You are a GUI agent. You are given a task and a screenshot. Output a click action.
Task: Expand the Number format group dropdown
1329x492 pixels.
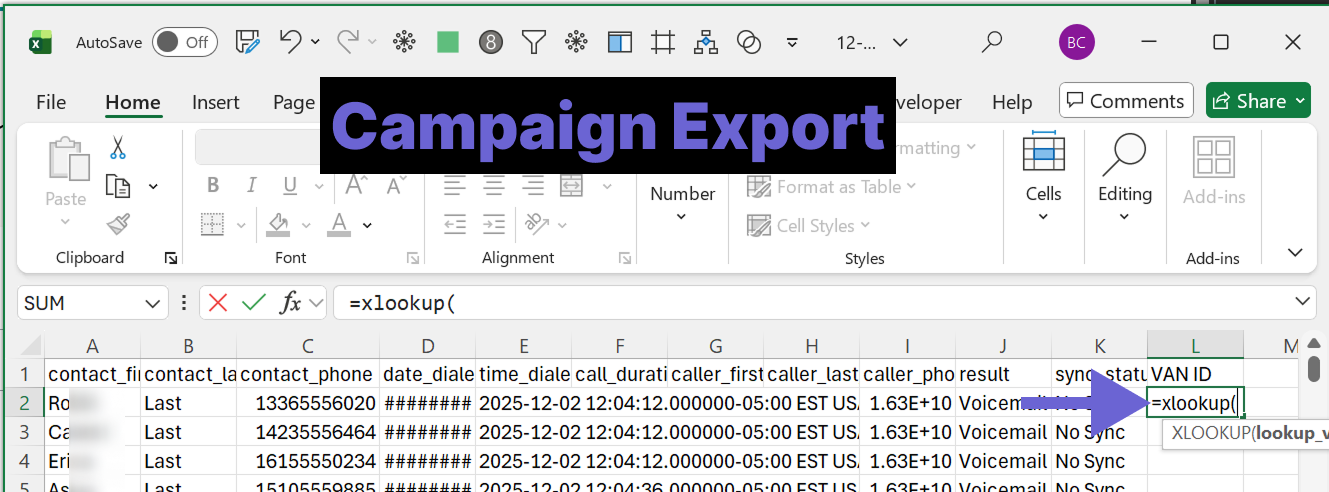(682, 217)
